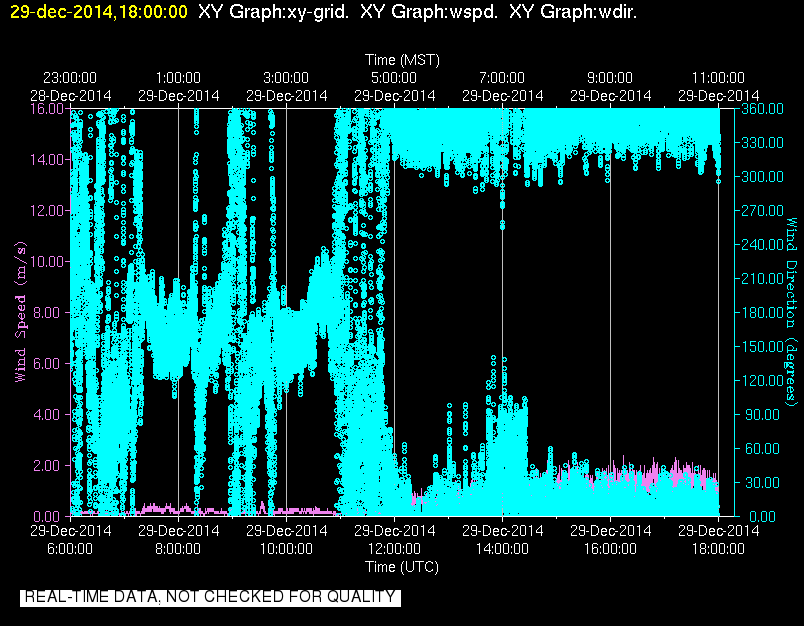Click the 10:00:00 UTC tick label
This screenshot has height=626, width=804.
286,549
